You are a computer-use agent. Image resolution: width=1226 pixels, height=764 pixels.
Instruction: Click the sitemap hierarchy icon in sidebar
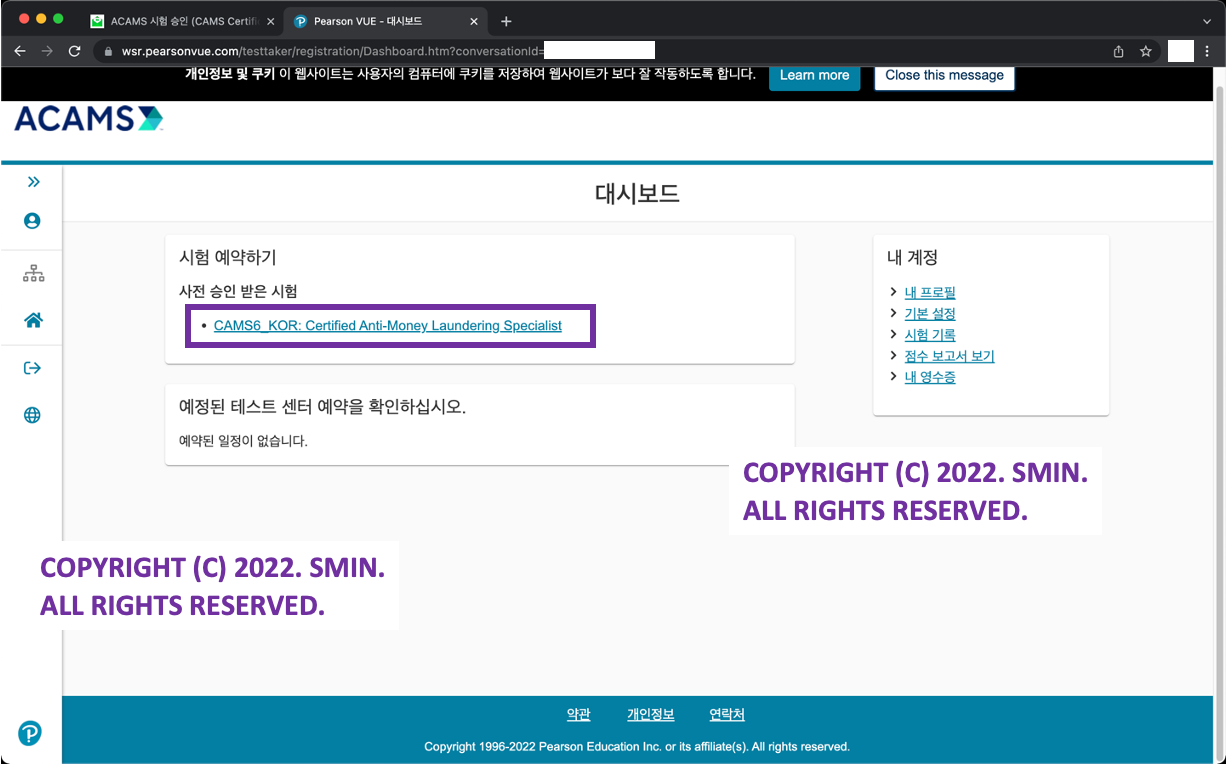33,274
